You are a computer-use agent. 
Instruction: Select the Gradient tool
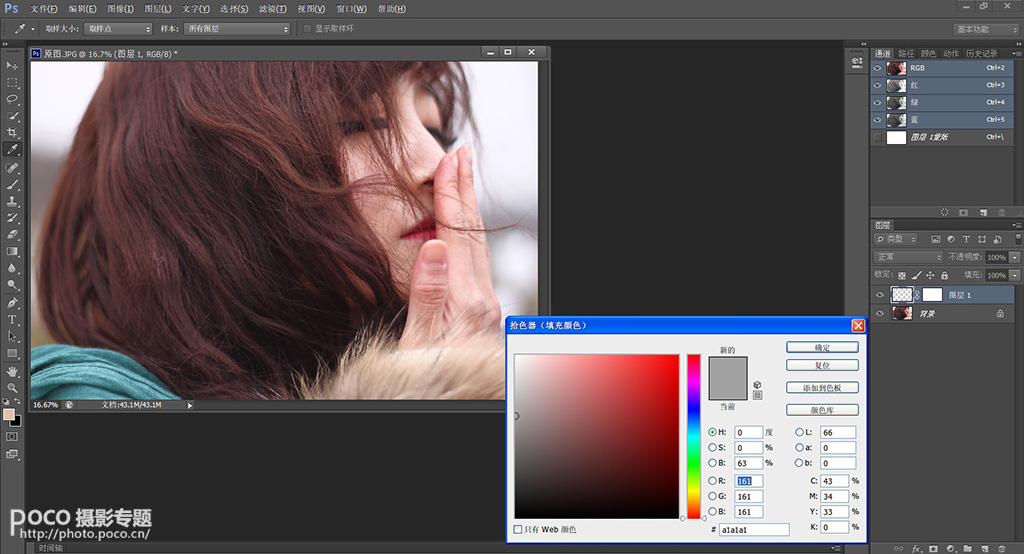pos(12,251)
